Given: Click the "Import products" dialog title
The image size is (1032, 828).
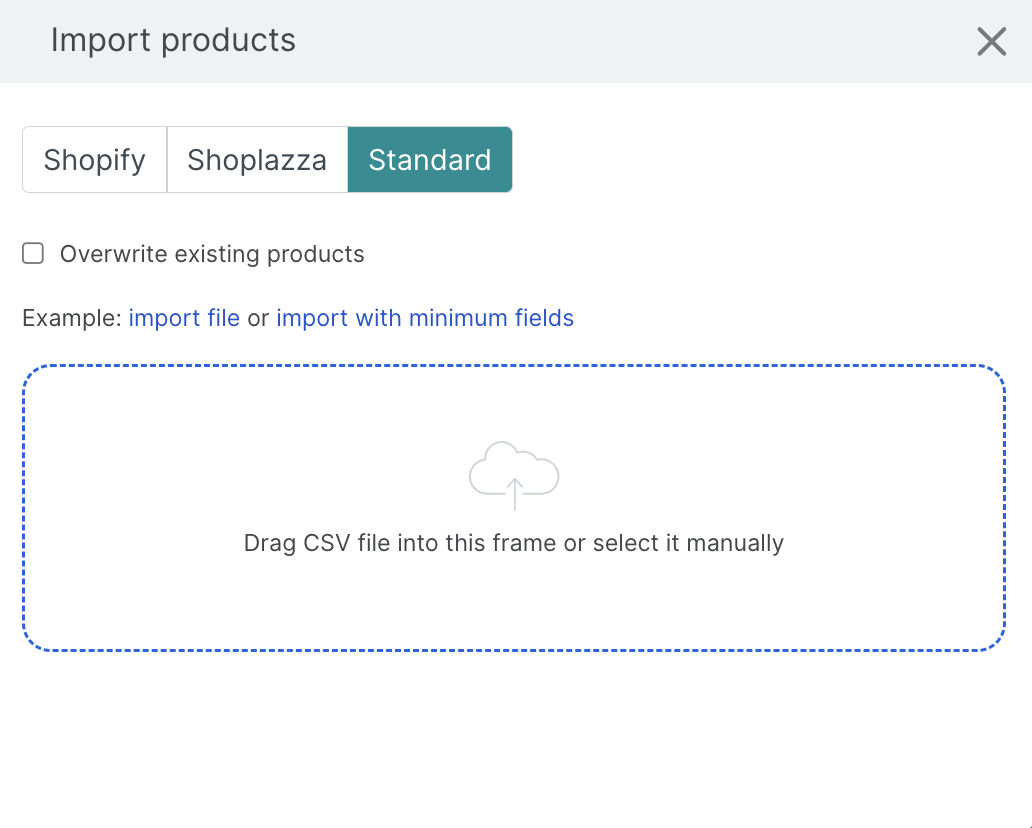Looking at the screenshot, I should [173, 41].
